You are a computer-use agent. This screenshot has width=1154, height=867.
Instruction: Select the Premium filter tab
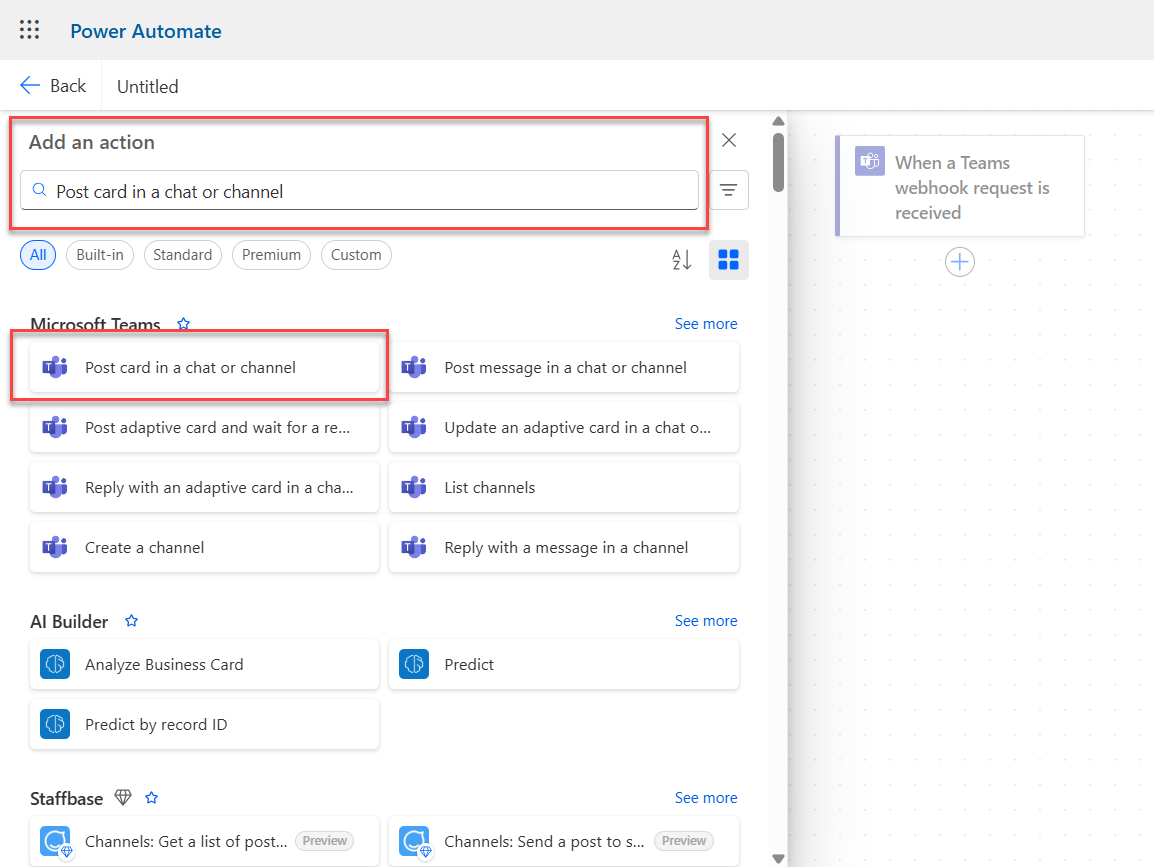coord(272,255)
